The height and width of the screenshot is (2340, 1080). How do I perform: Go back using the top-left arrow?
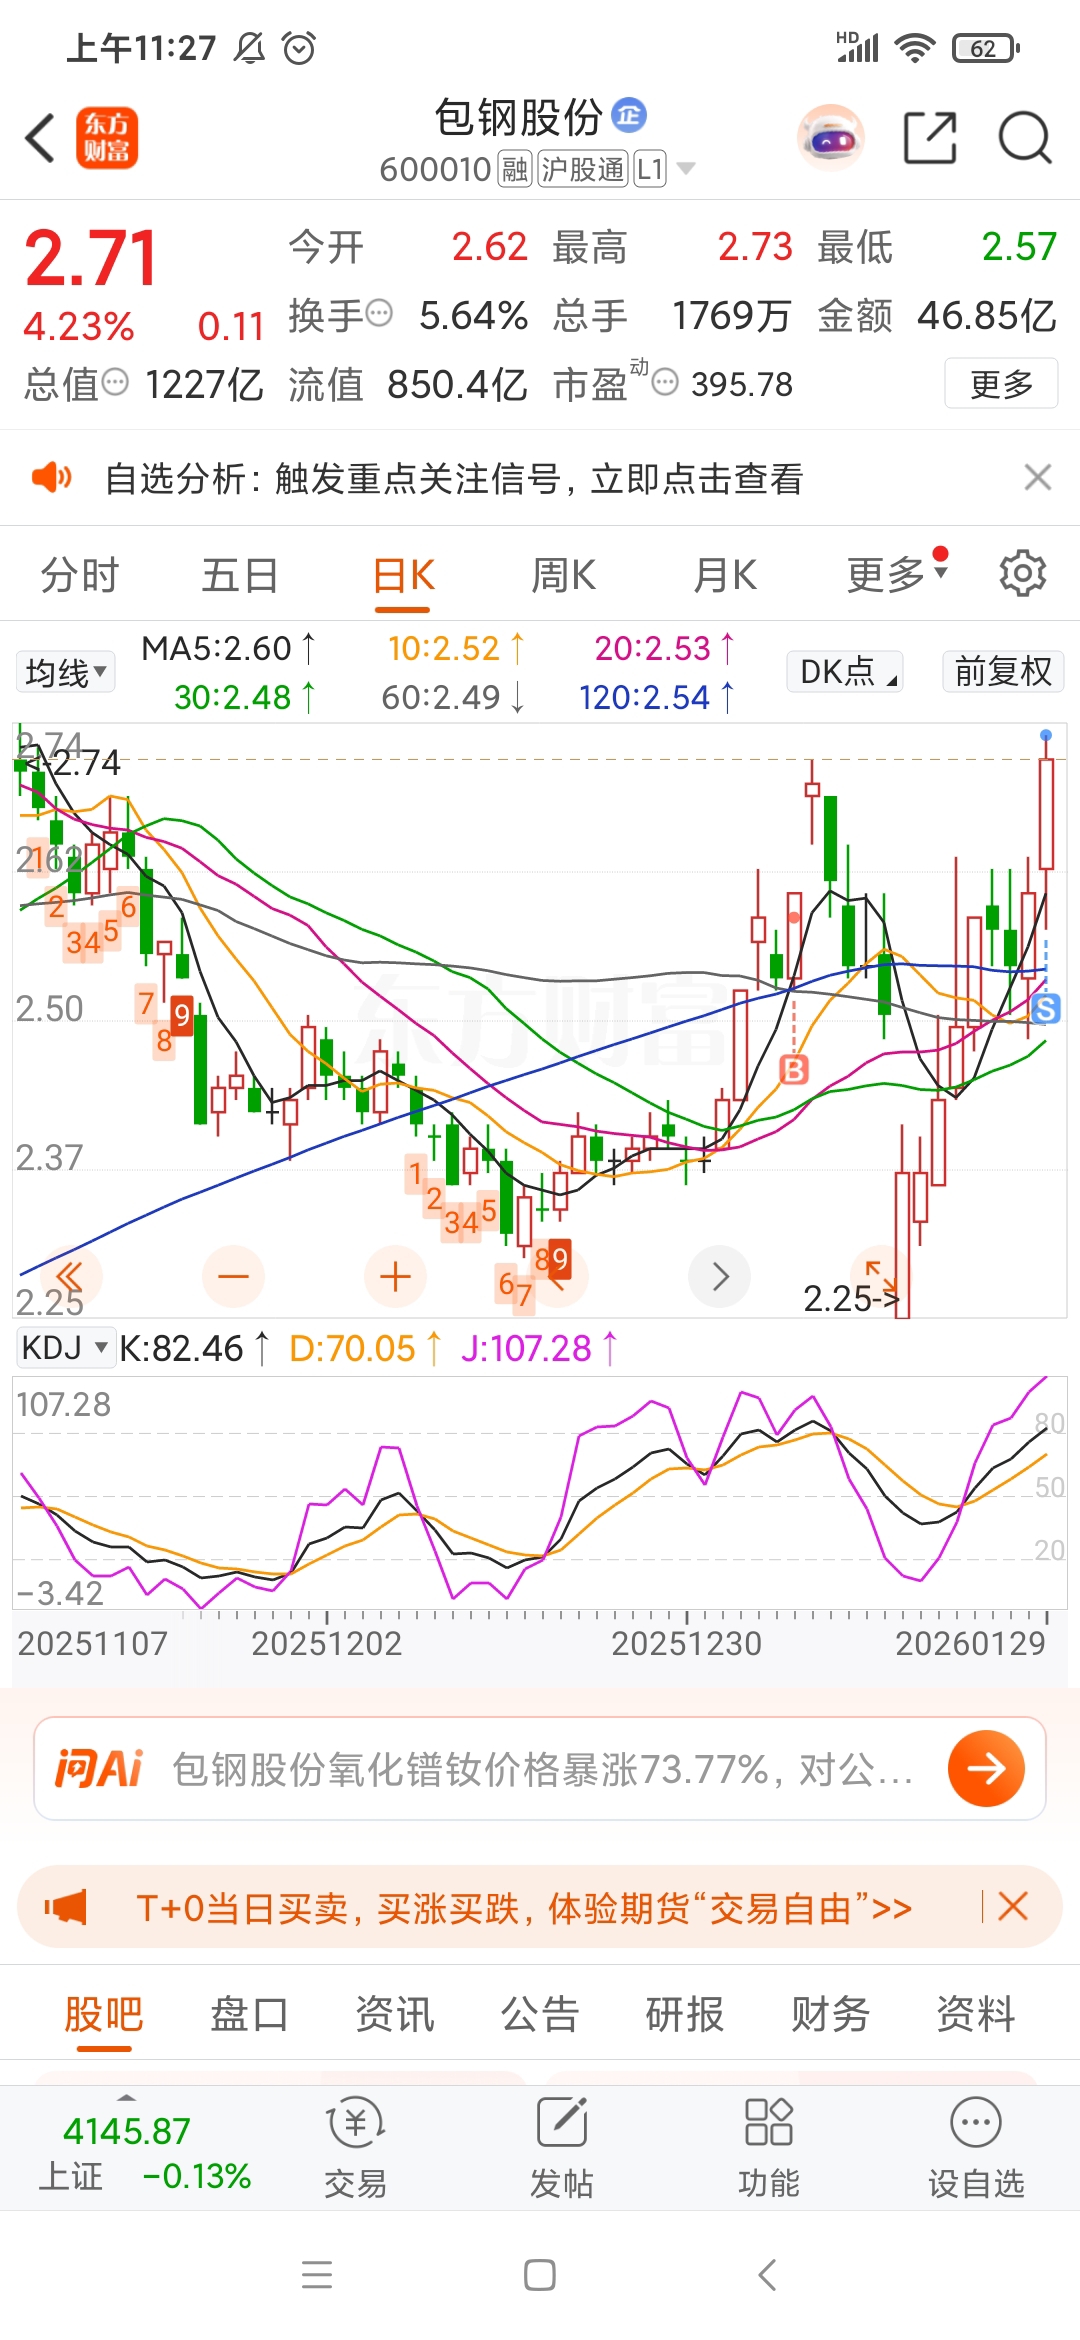click(40, 138)
